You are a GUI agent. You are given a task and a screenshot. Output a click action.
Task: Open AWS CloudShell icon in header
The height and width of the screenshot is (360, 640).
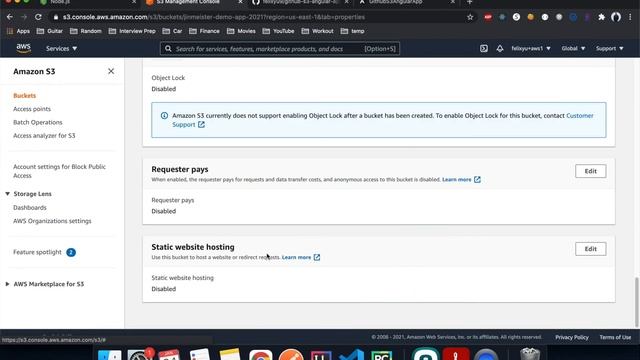[x=484, y=49]
